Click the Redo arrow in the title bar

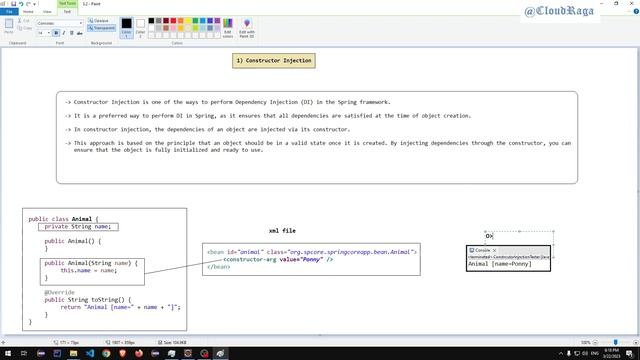coord(28,4)
